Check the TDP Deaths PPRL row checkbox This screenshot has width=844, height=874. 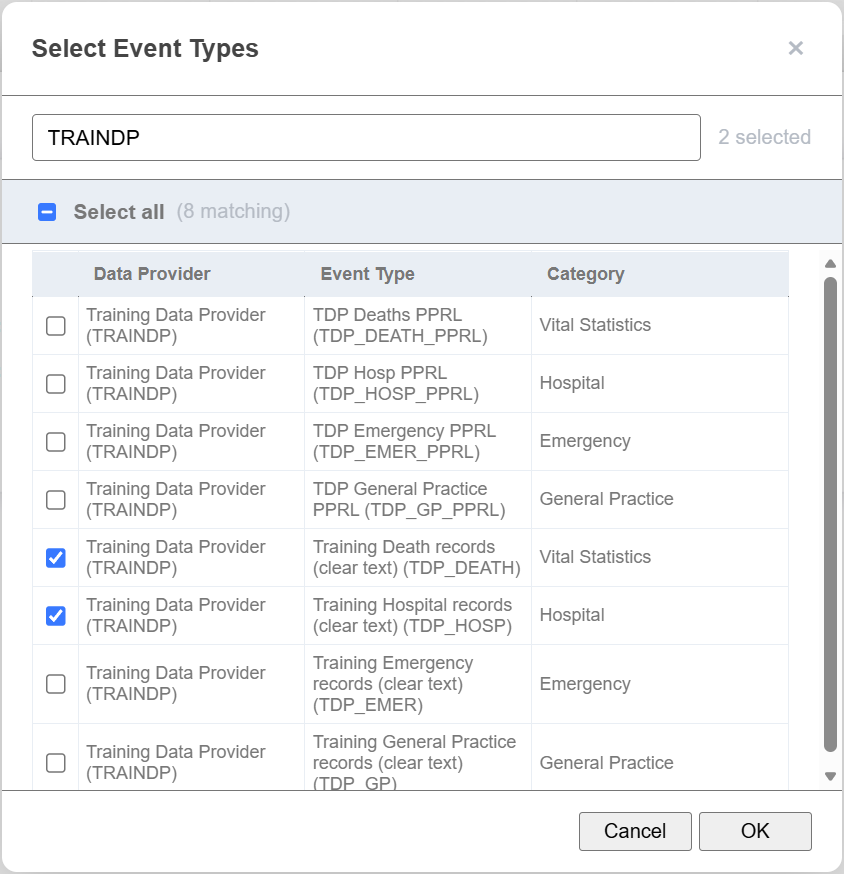point(56,326)
